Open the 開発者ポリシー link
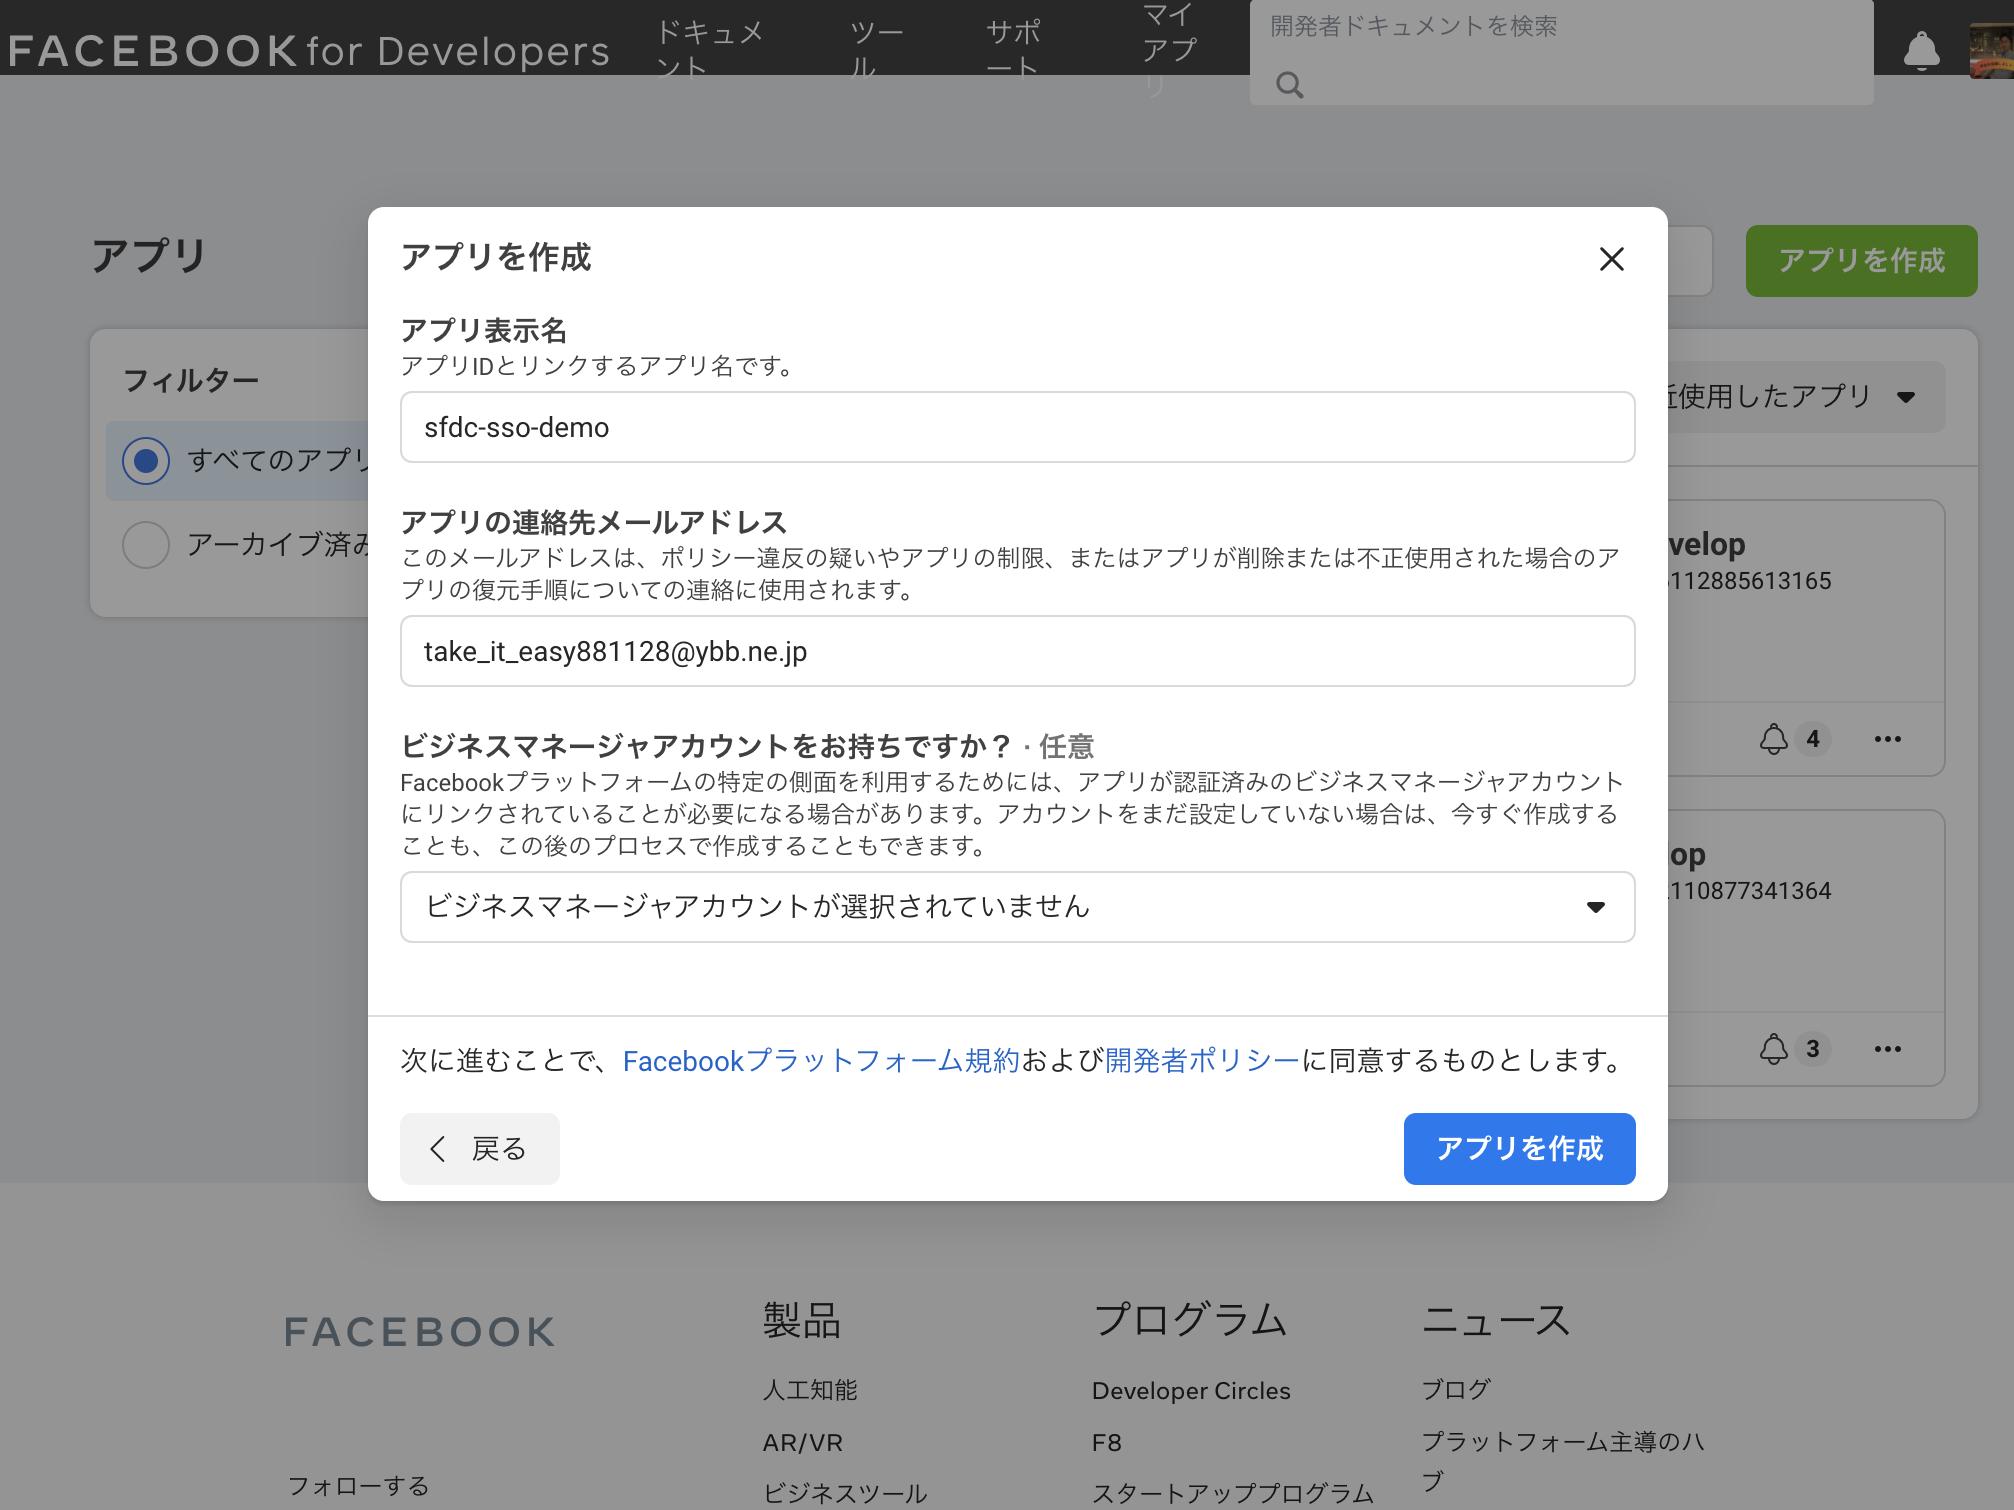 coord(1202,1061)
